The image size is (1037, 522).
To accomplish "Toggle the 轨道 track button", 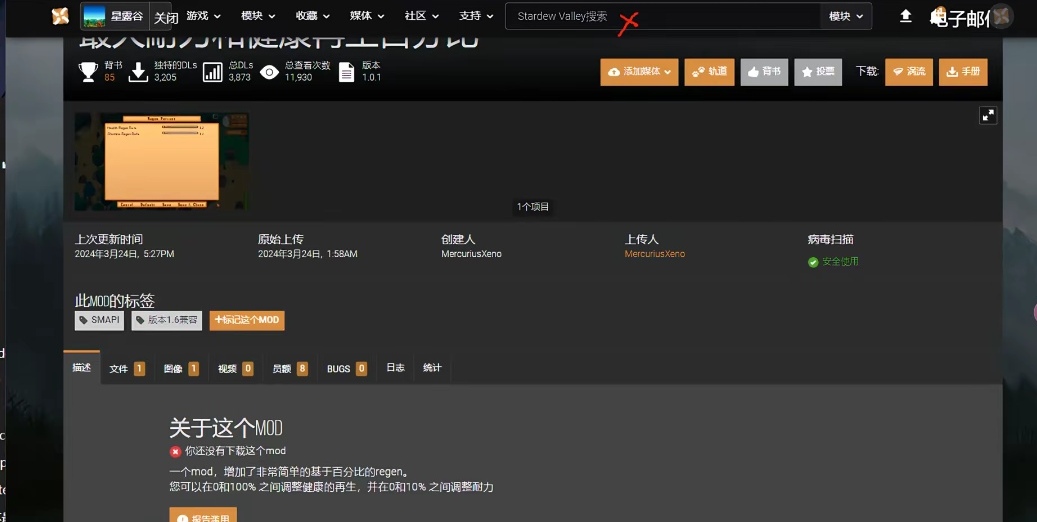I will [x=709, y=72].
